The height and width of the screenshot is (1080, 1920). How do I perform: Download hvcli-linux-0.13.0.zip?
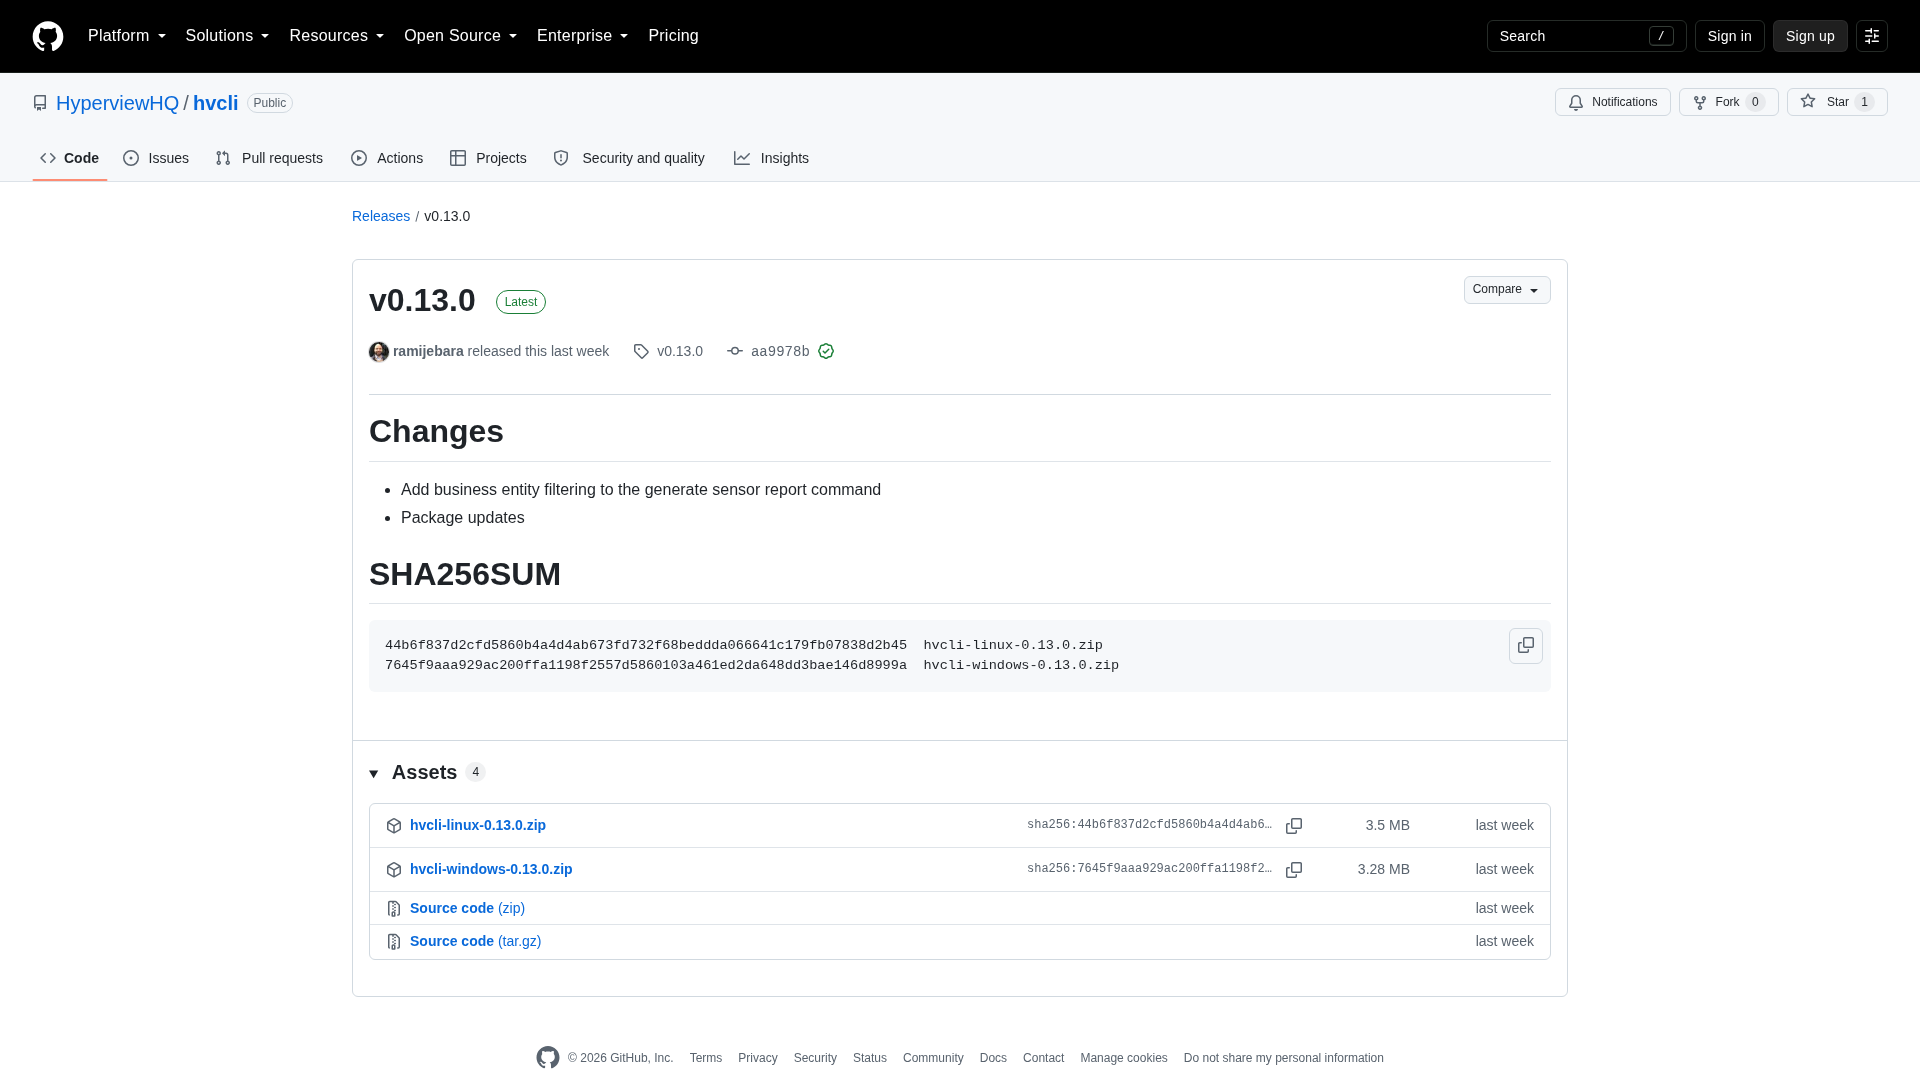(x=478, y=825)
